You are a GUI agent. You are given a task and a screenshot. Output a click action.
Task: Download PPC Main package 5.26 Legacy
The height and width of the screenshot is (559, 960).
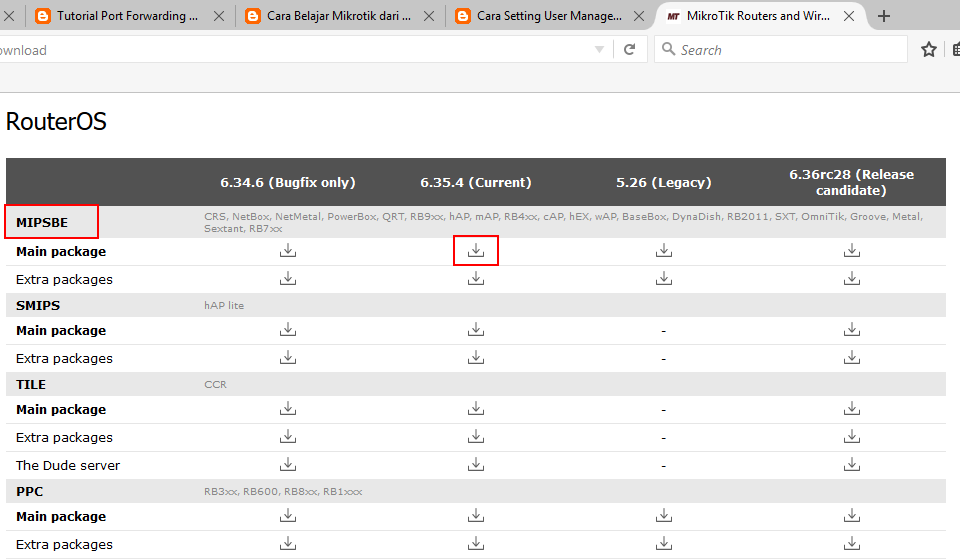[664, 516]
